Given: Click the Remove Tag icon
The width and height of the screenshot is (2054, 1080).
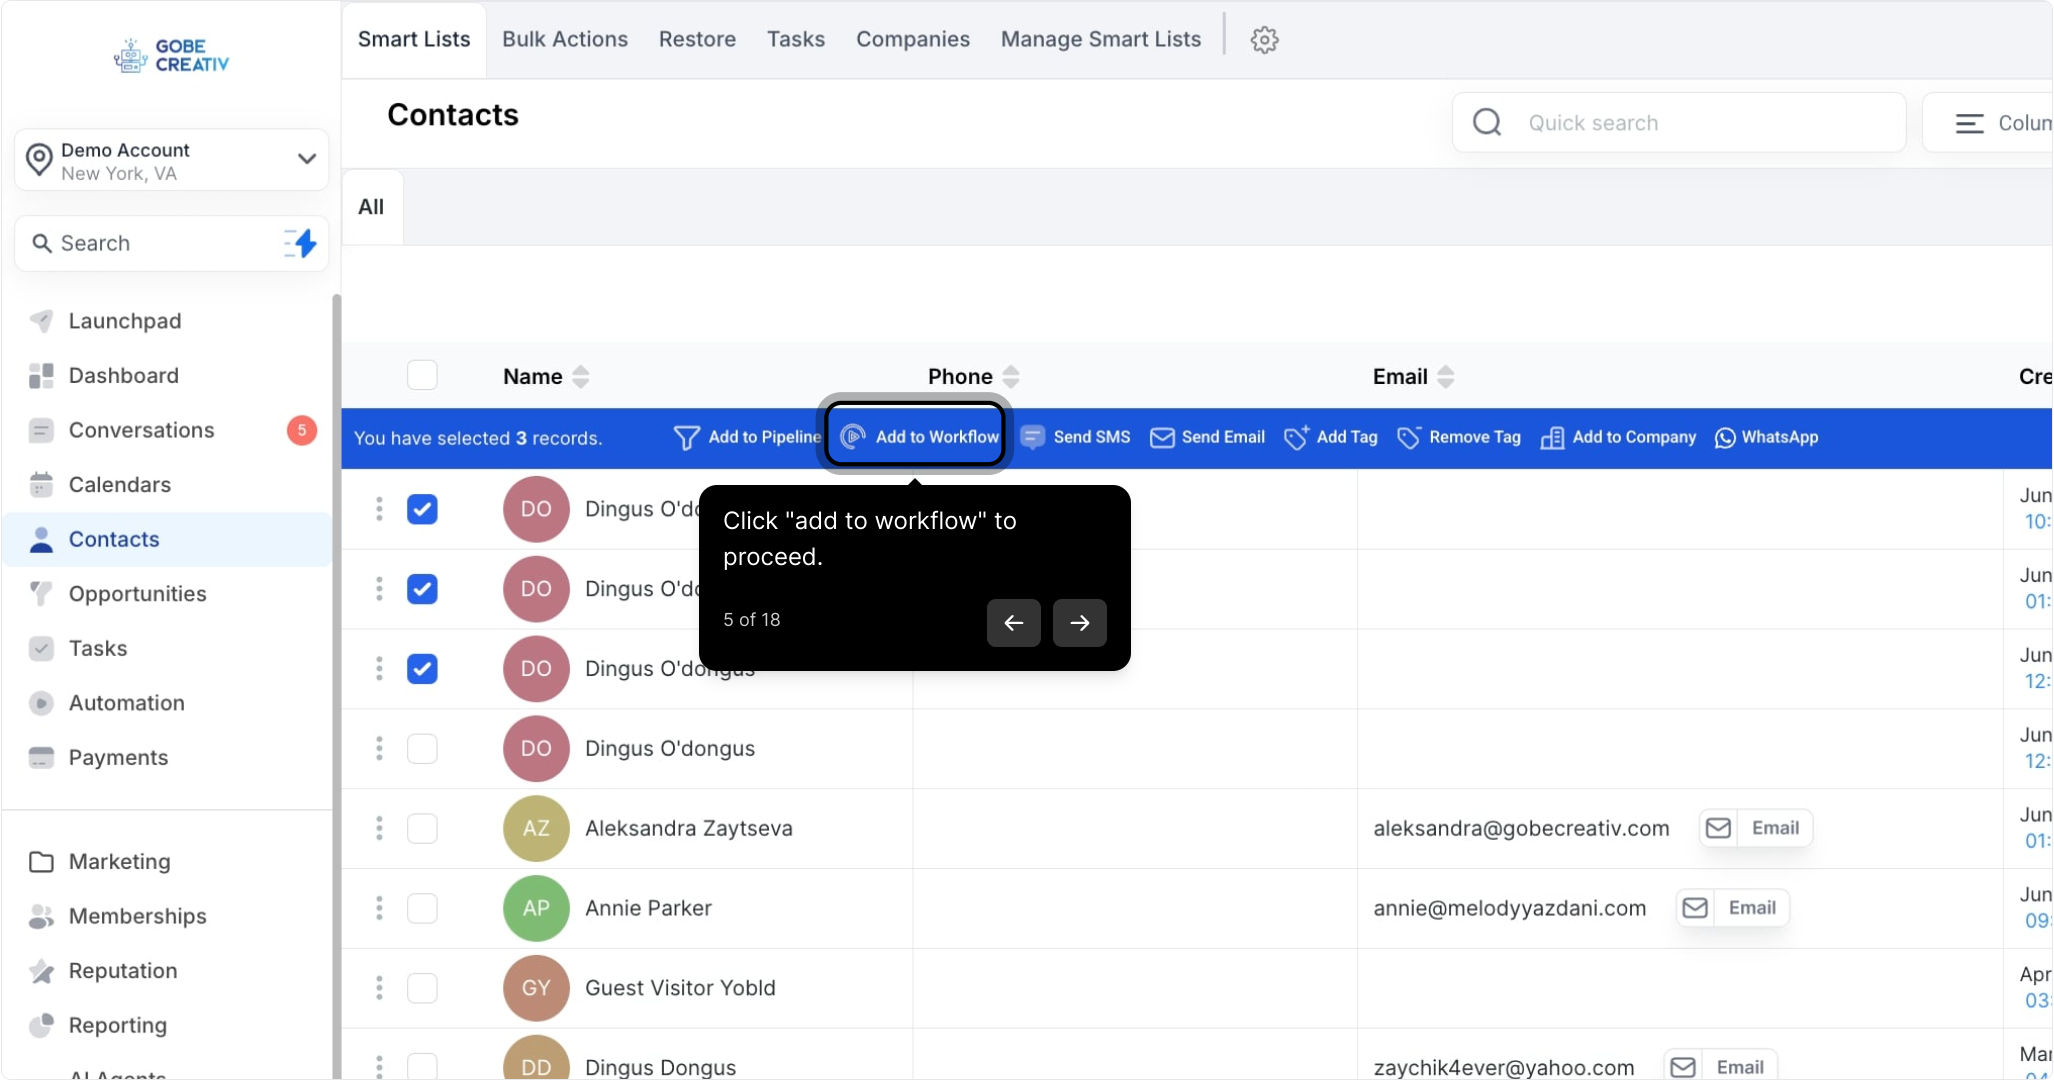Looking at the screenshot, I should pyautogui.click(x=1409, y=437).
